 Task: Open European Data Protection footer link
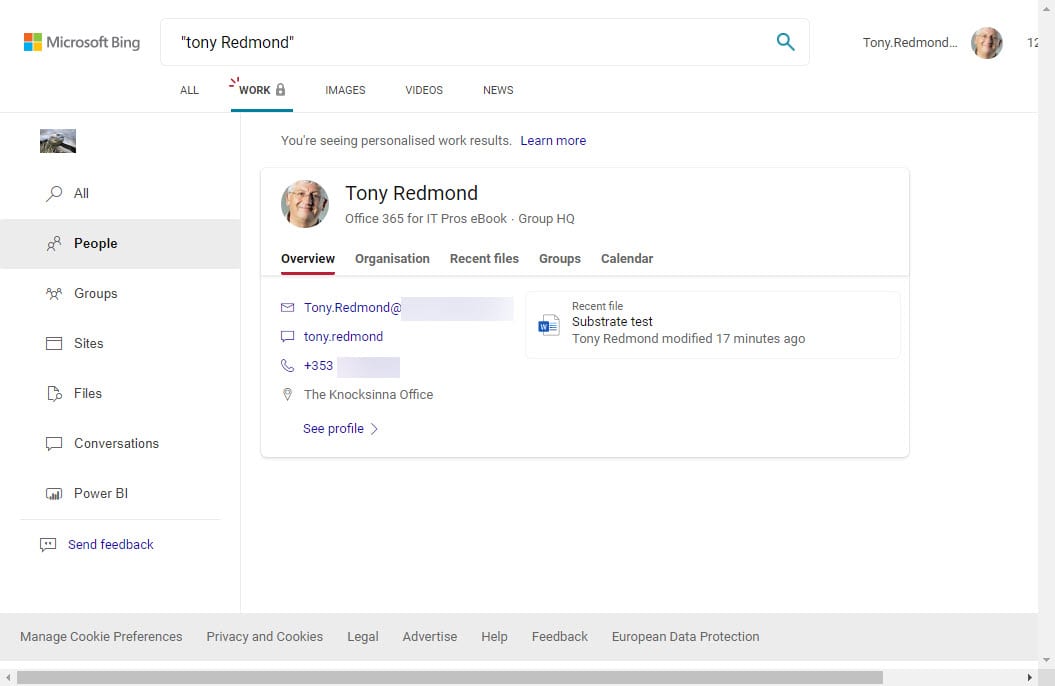(x=685, y=637)
